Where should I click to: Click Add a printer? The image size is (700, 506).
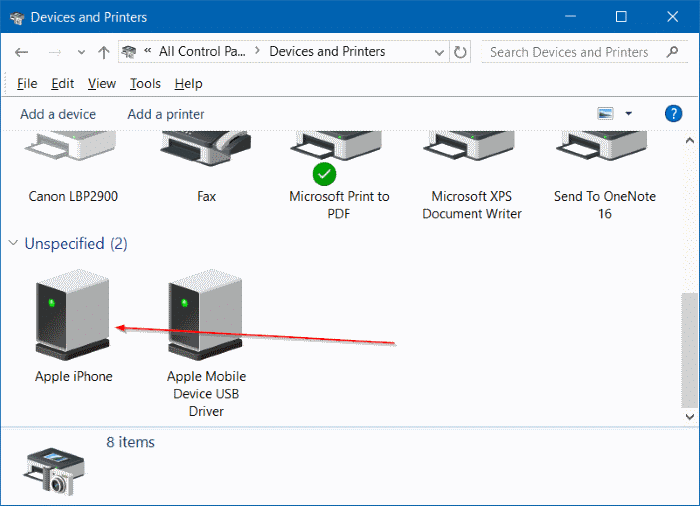[166, 114]
